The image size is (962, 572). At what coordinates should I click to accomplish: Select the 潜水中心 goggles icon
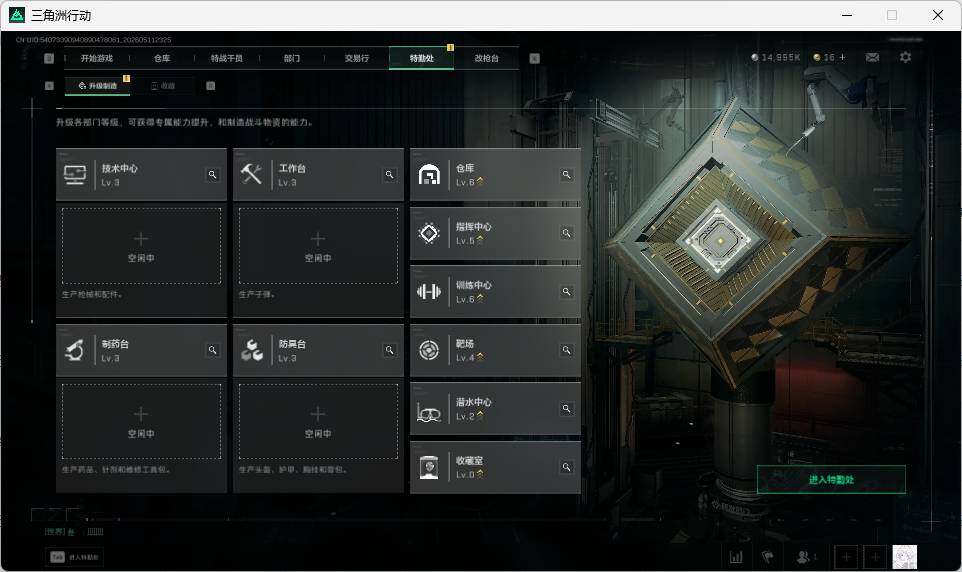[x=429, y=412]
